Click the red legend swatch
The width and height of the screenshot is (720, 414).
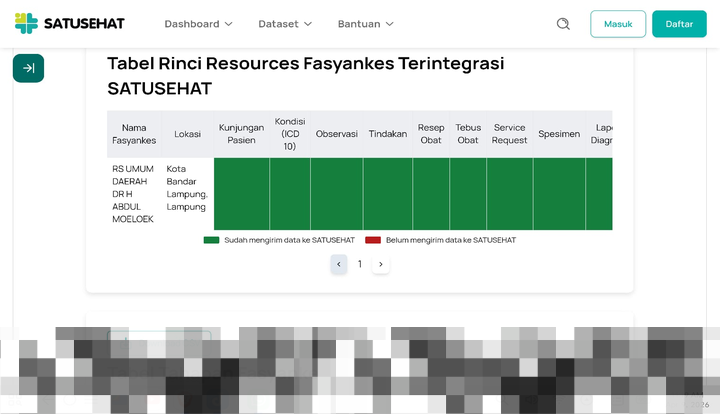(373, 240)
